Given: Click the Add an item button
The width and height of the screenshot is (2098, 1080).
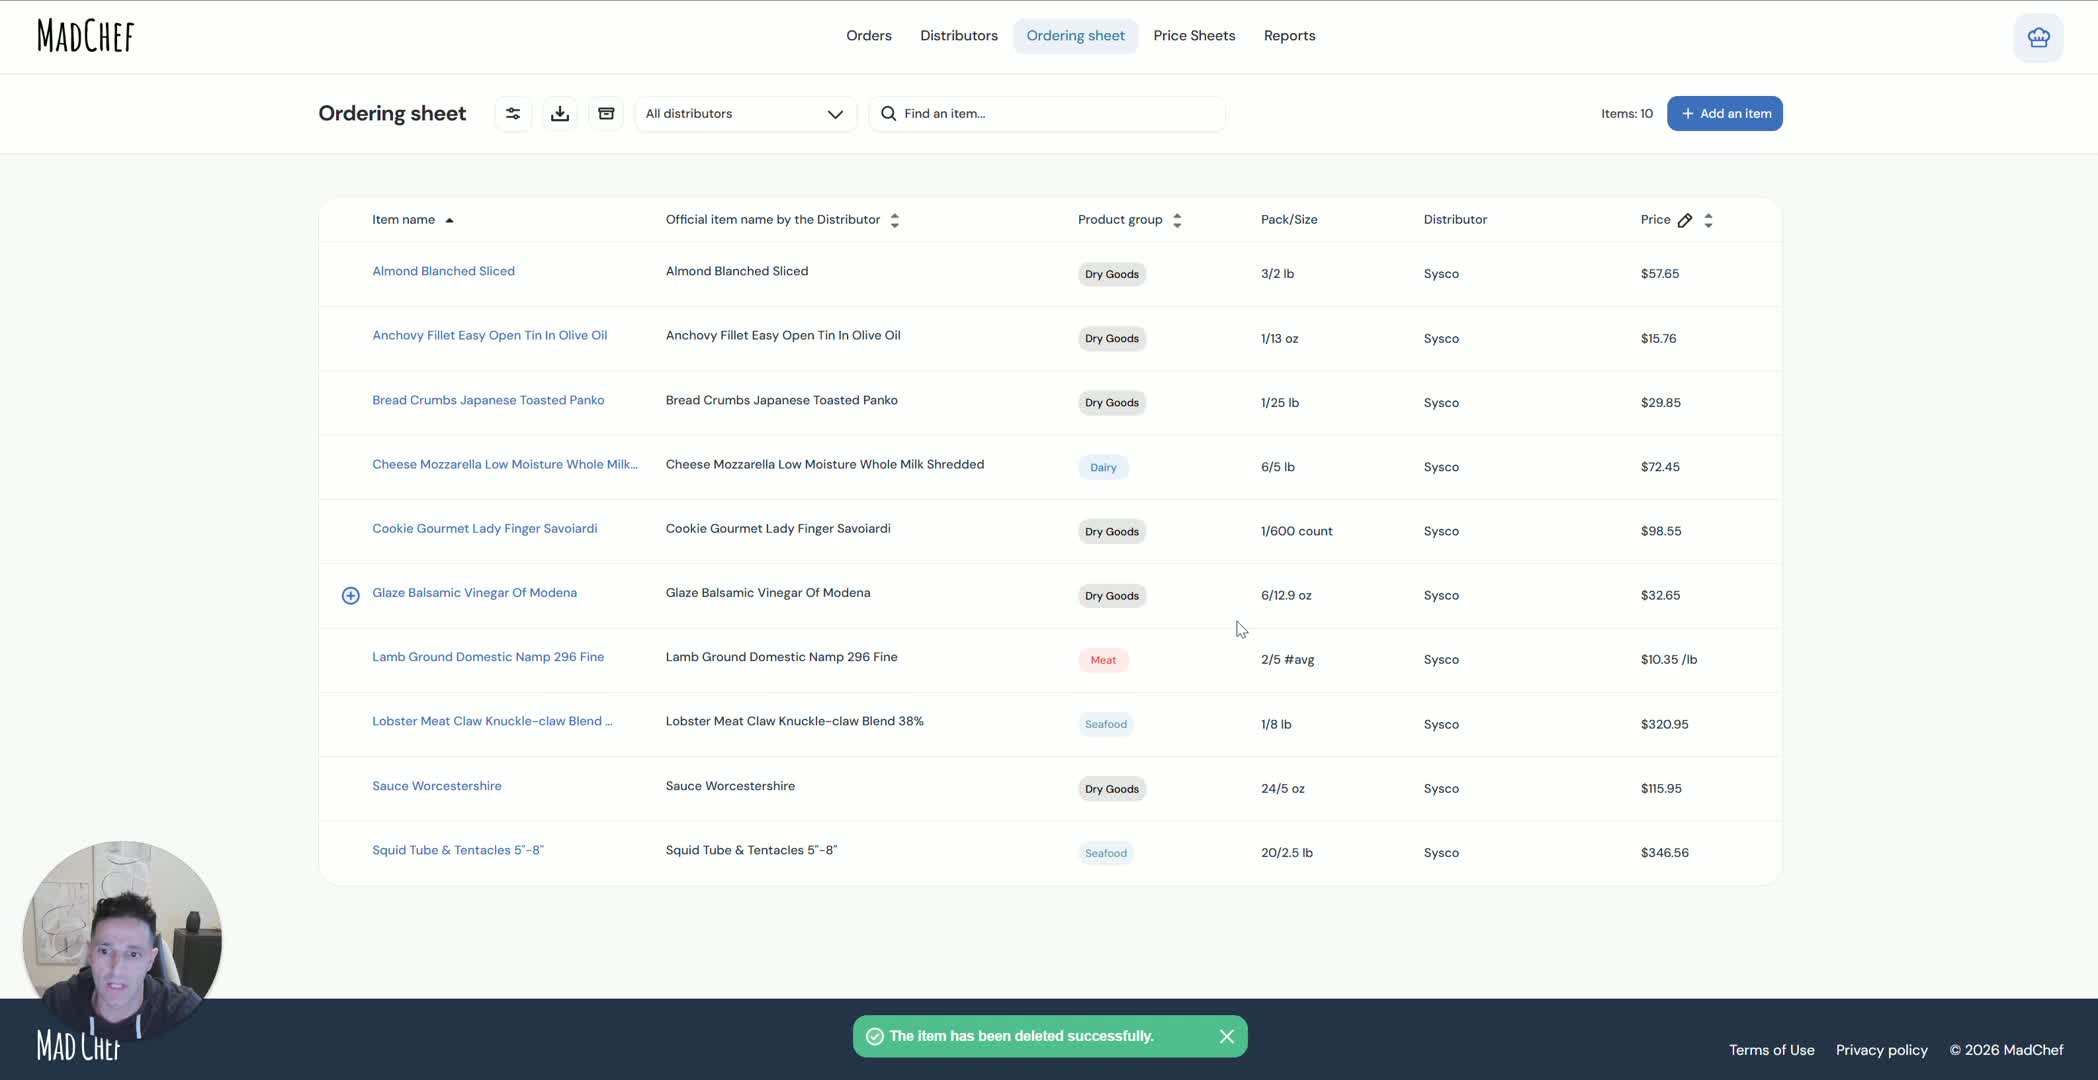Looking at the screenshot, I should tap(1725, 114).
